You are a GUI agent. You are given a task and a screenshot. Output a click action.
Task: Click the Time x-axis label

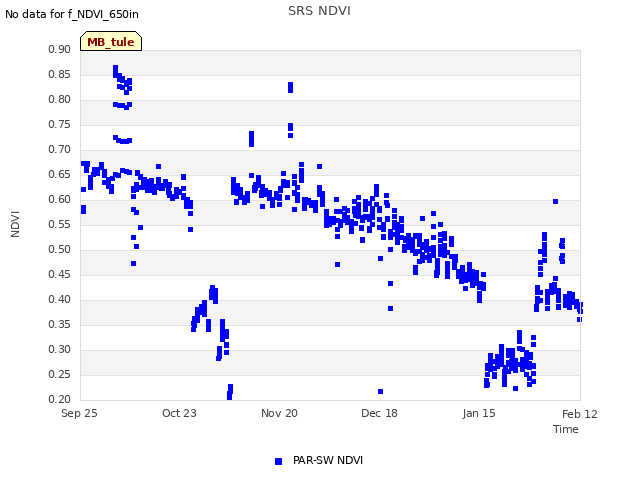coord(566,429)
